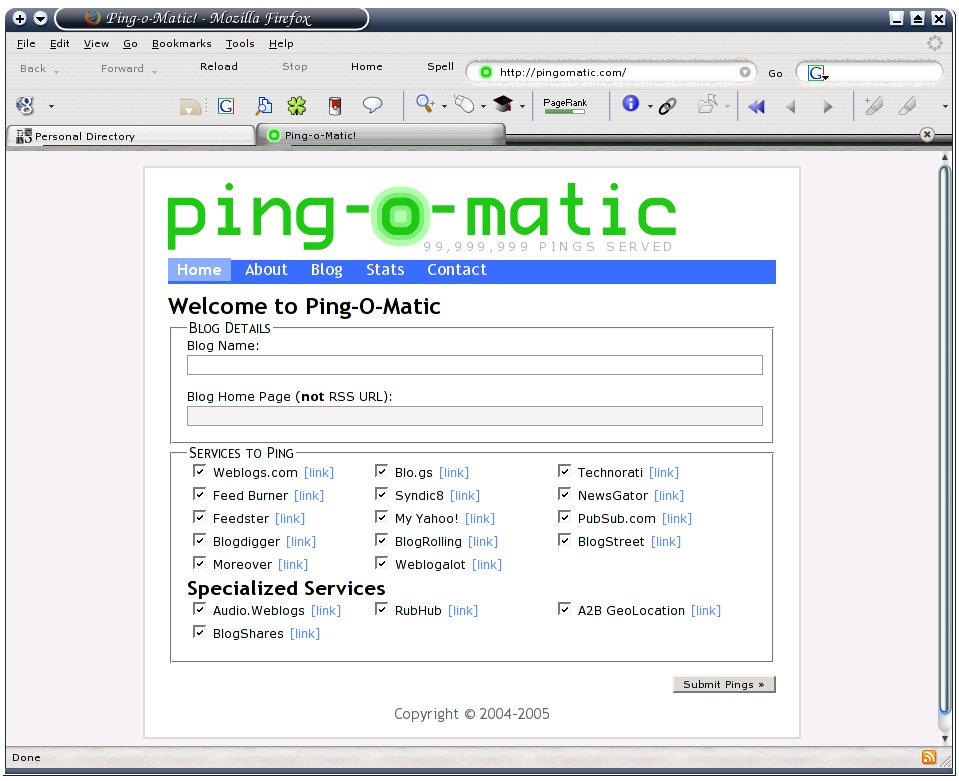This screenshot has width=959, height=781.
Task: Open the Bookmarks menu
Action: [182, 43]
